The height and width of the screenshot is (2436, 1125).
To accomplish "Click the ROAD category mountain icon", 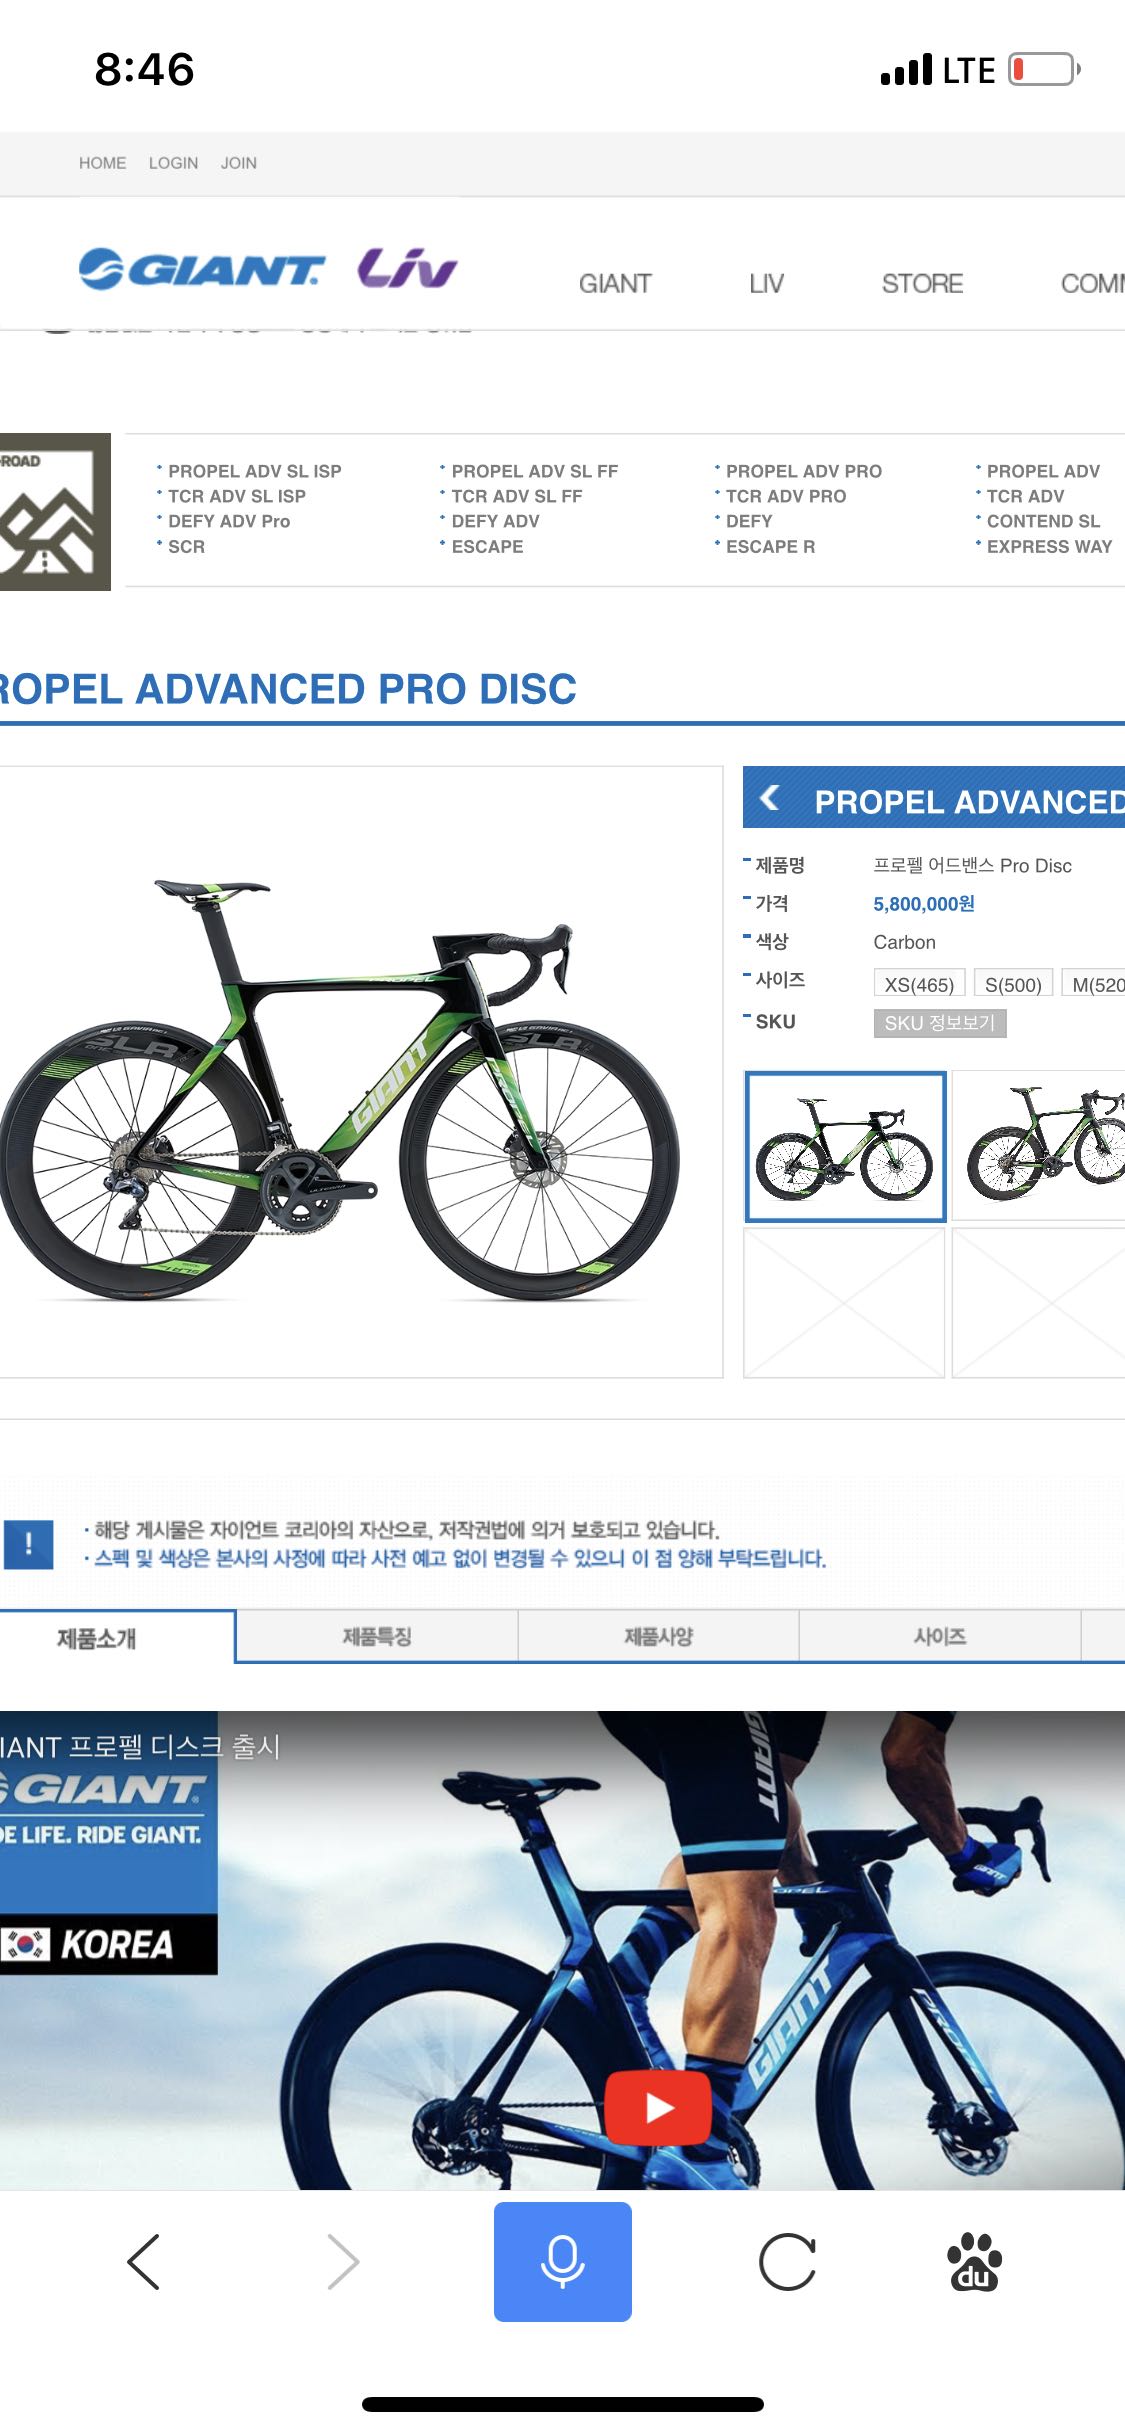I will pos(55,511).
